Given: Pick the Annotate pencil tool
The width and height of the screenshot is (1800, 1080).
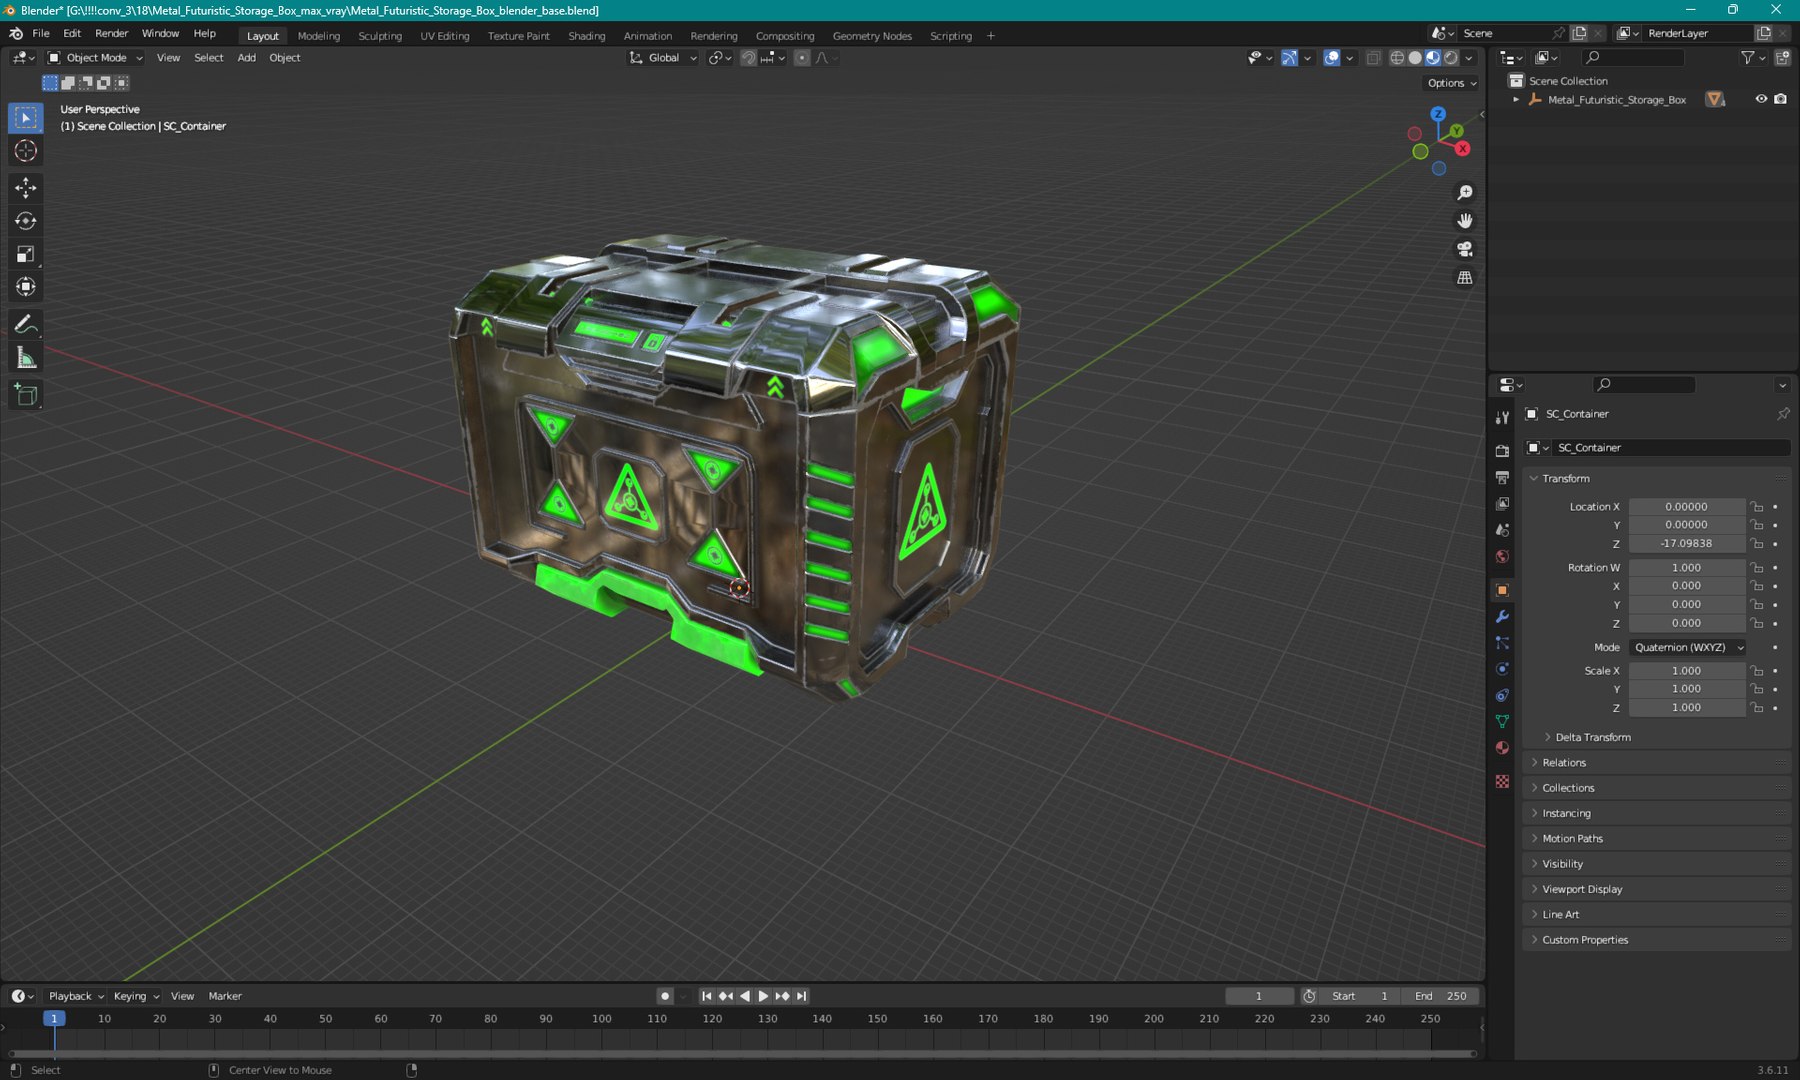Looking at the screenshot, I should click(x=26, y=324).
